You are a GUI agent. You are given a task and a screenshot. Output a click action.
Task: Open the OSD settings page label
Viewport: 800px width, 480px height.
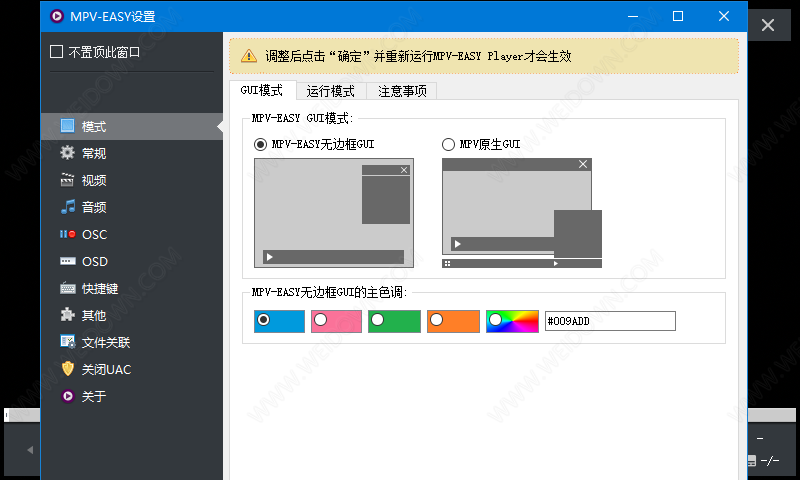point(95,261)
